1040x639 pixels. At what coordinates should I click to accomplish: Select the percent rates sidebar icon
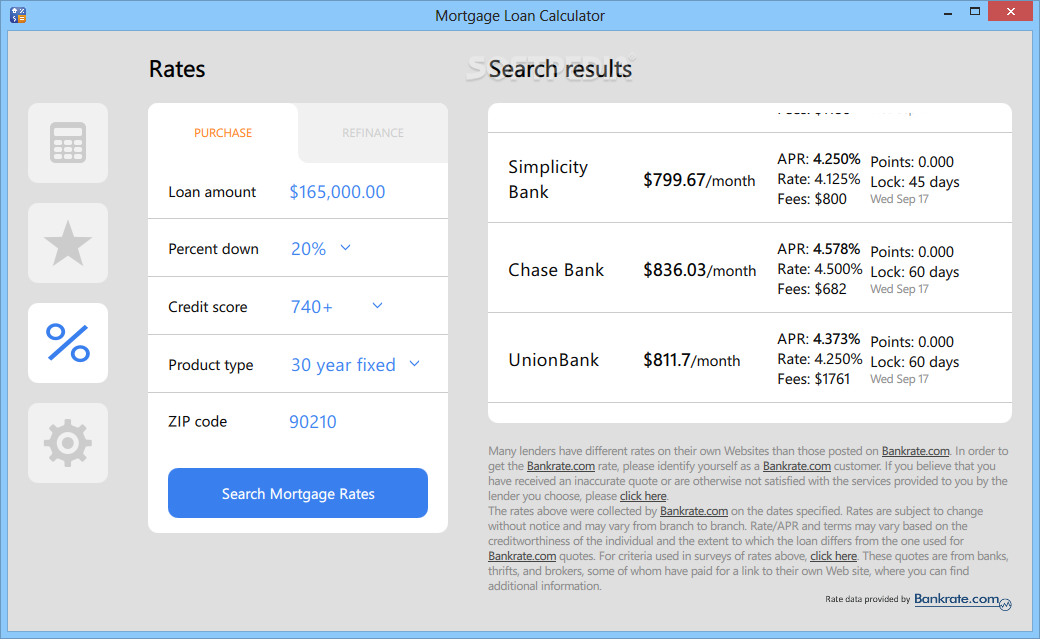(68, 343)
